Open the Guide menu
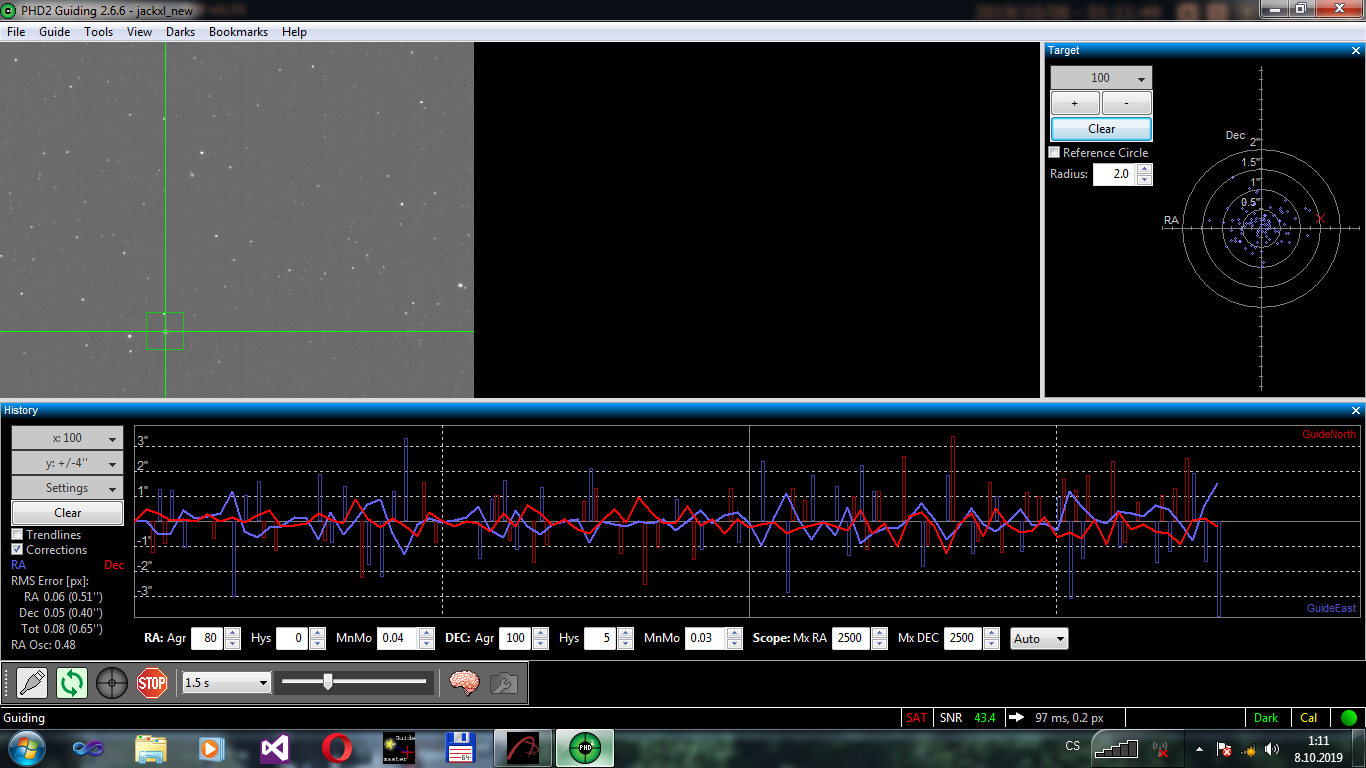This screenshot has height=768, width=1366. pyautogui.click(x=54, y=32)
